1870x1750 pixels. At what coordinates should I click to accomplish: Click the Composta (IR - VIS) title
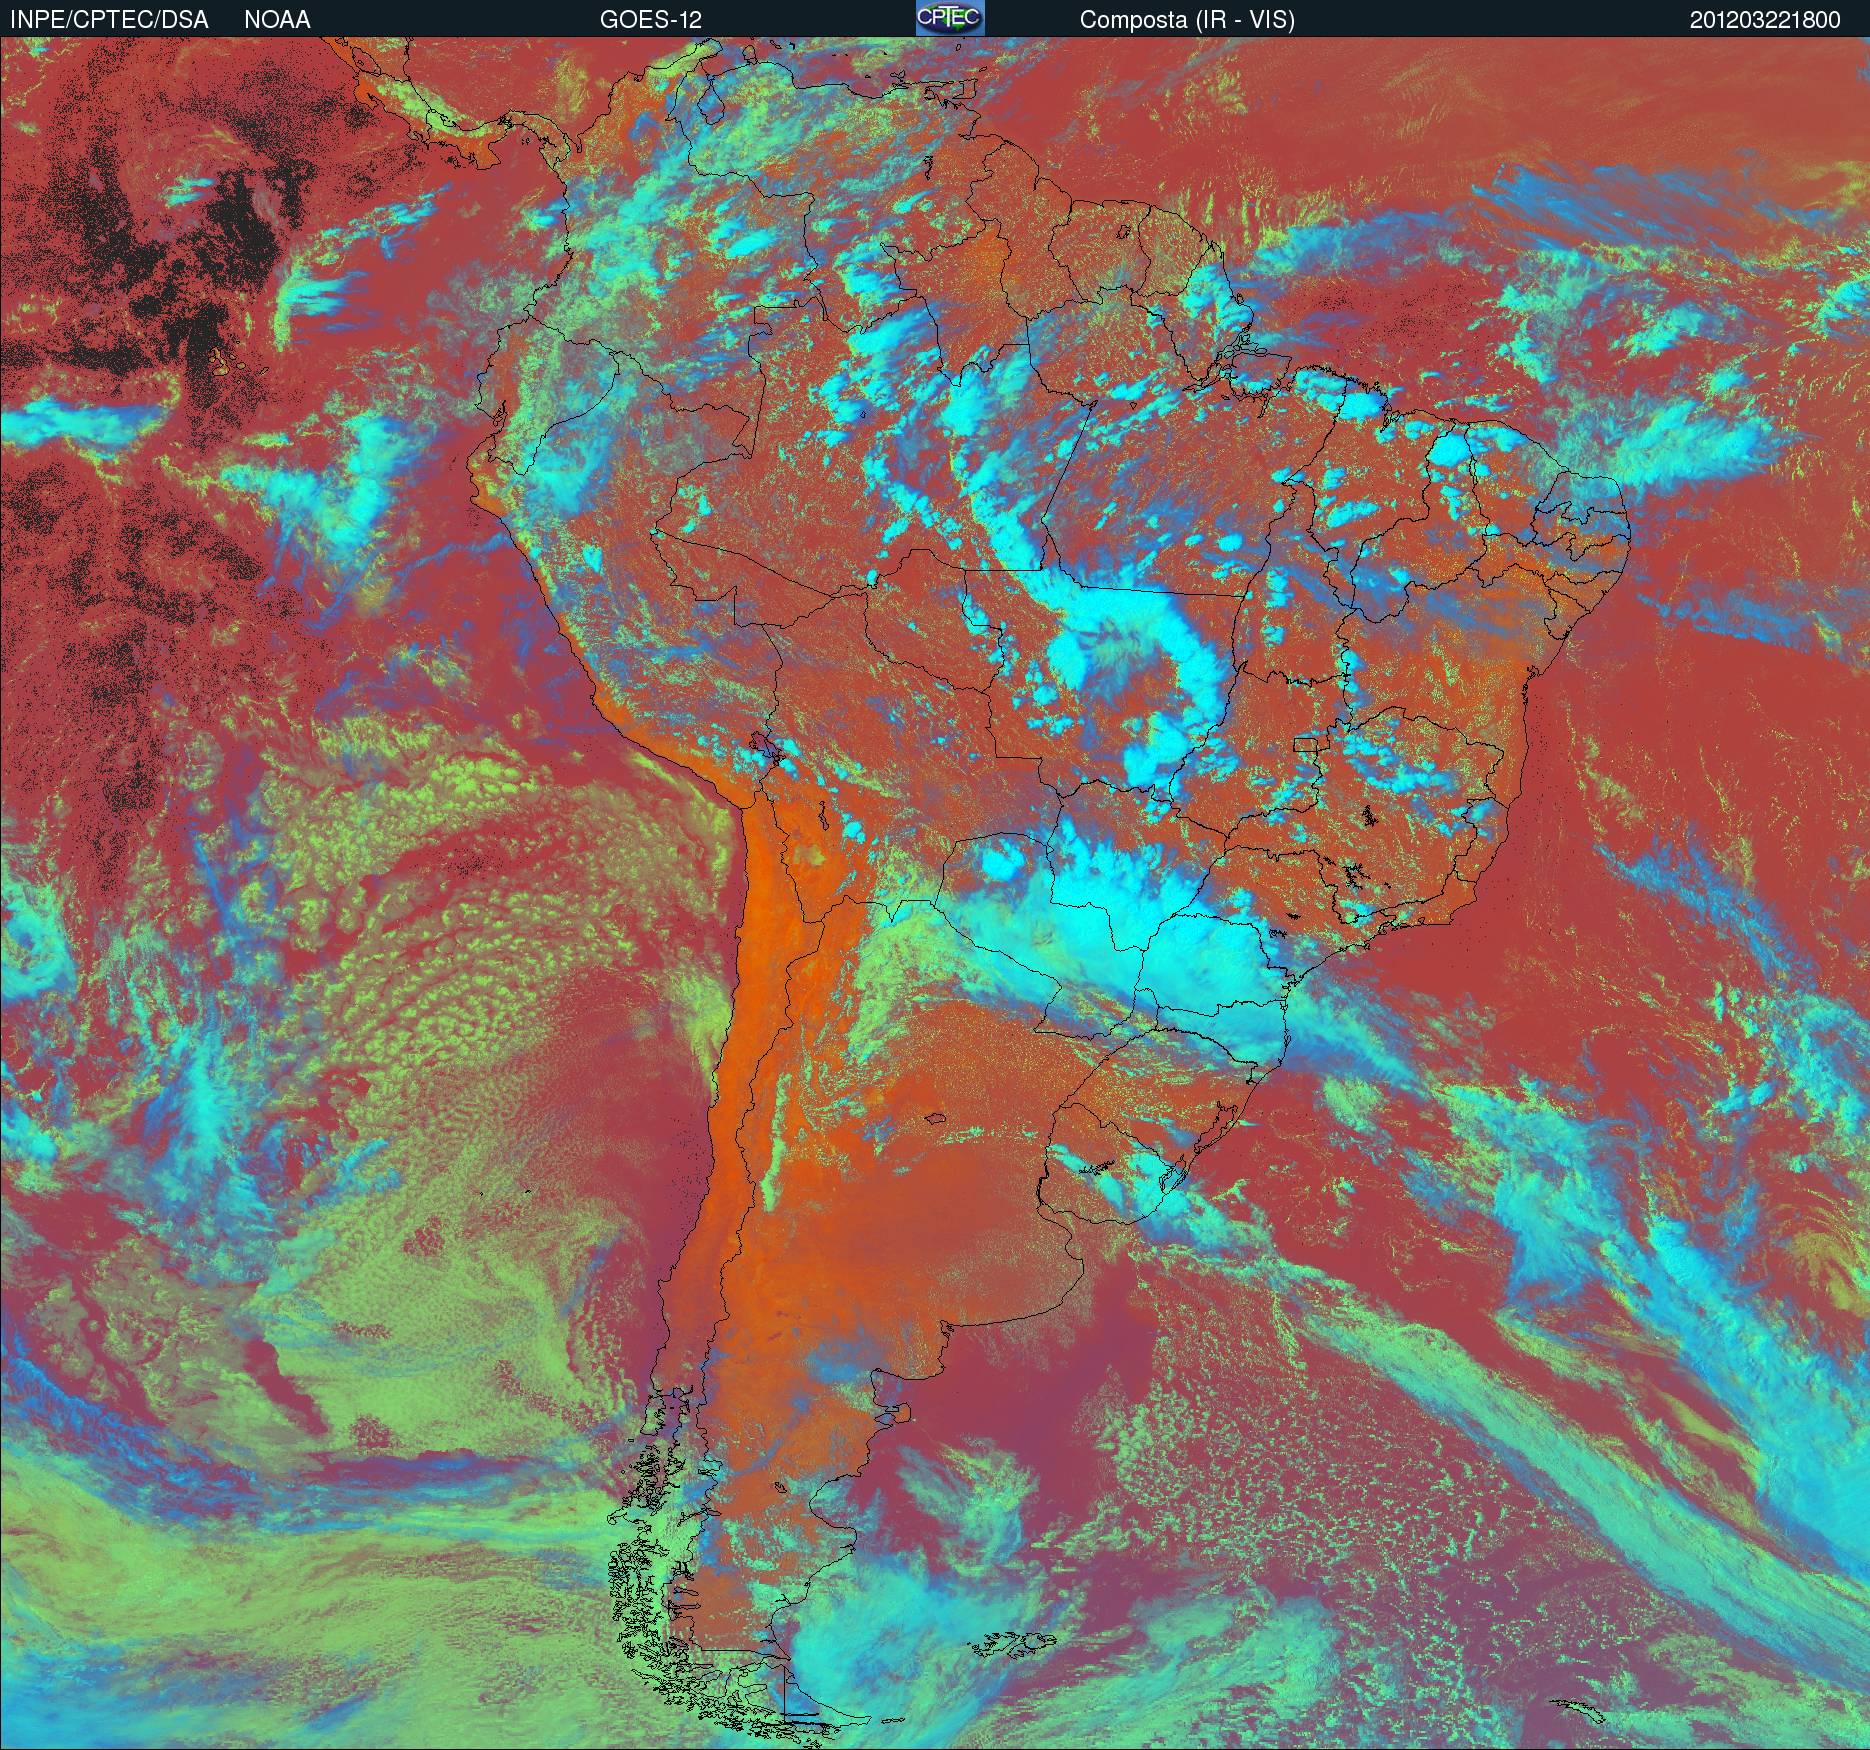1187,20
